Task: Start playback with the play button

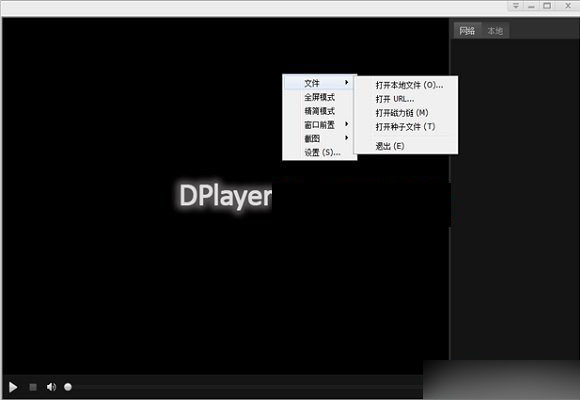Action: click(x=13, y=387)
